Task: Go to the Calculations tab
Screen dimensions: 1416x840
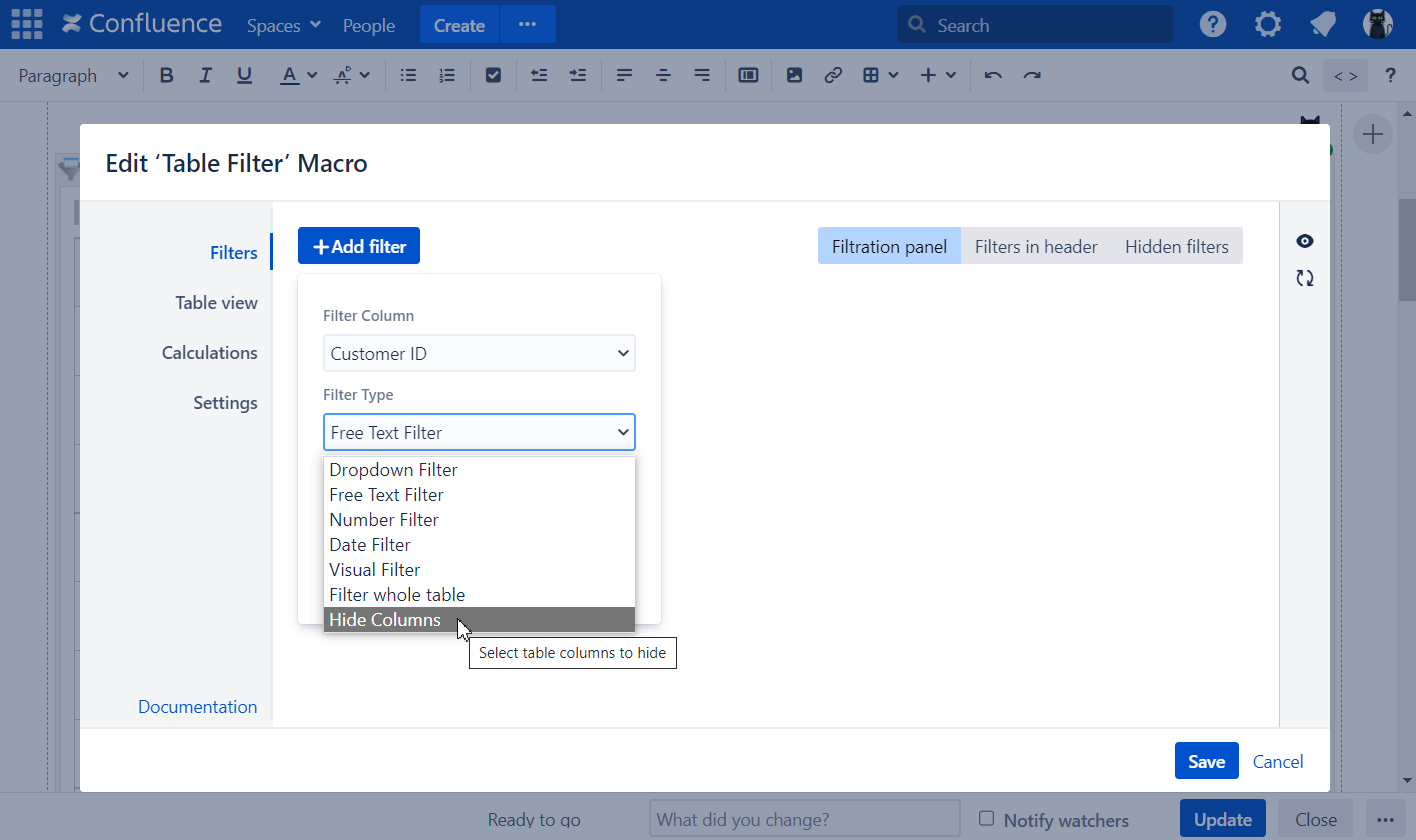Action: [209, 353]
